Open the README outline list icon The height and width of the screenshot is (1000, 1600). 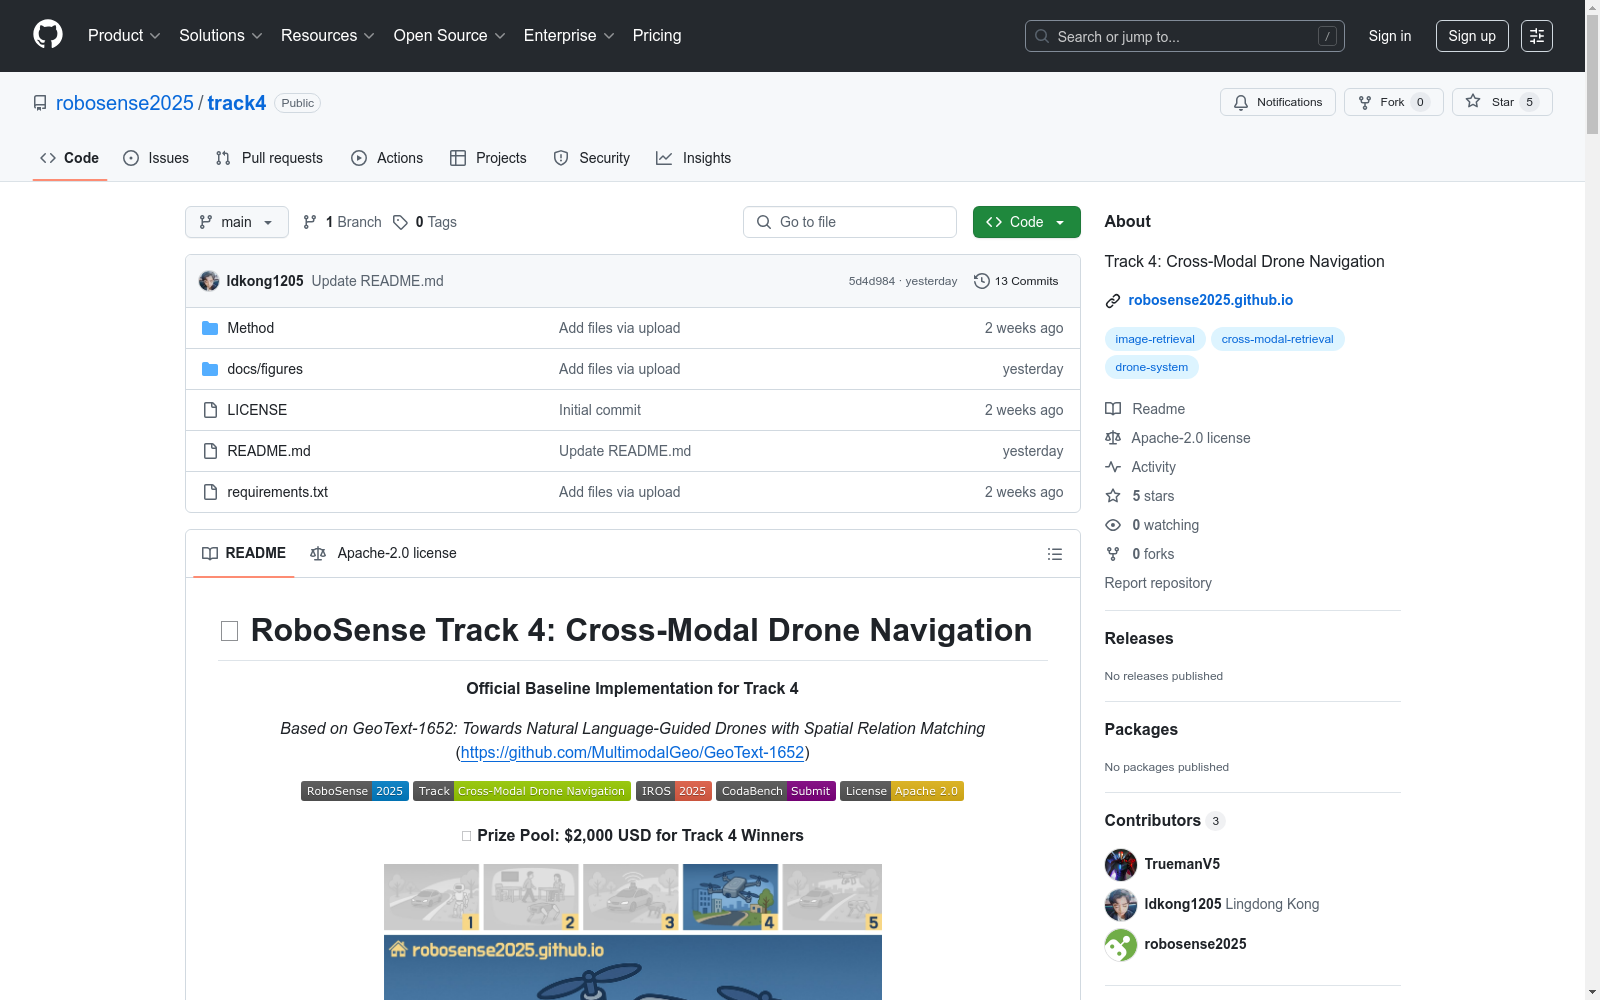coord(1054,554)
